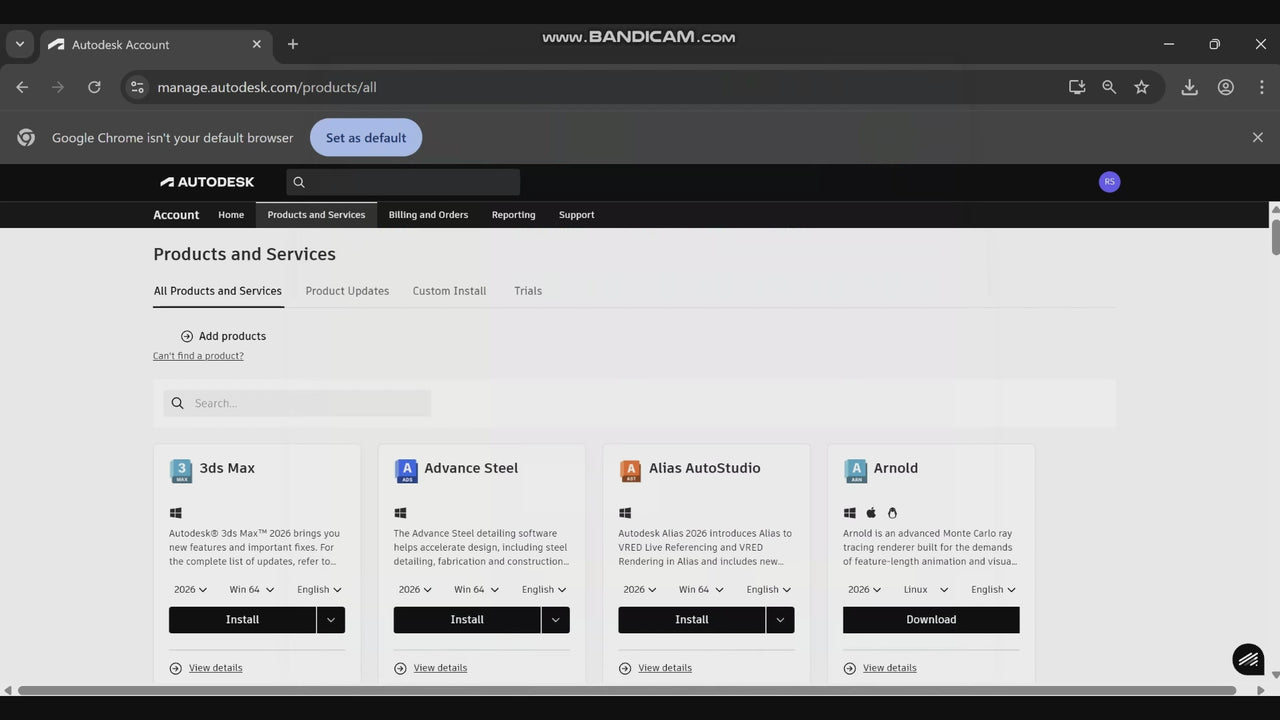This screenshot has width=1280, height=720.
Task: Expand Alias AutoStudio Install options arrow
Action: (781, 620)
